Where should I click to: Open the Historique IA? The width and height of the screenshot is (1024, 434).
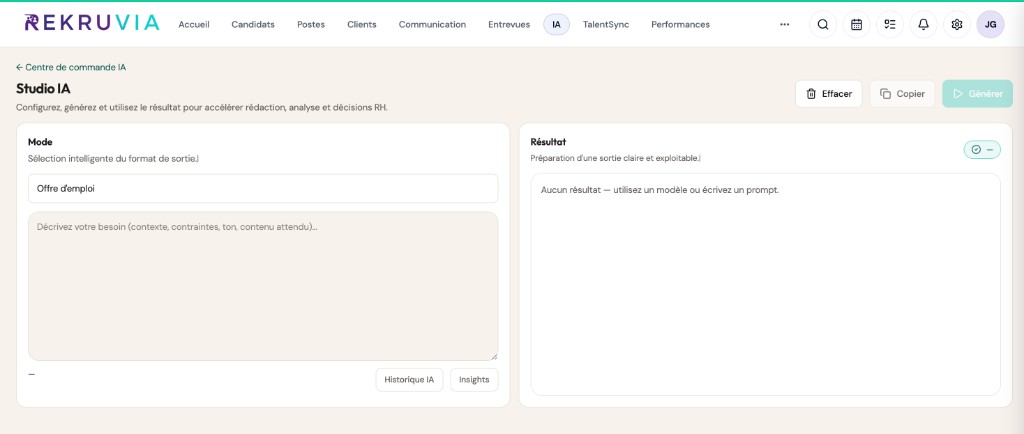(409, 380)
